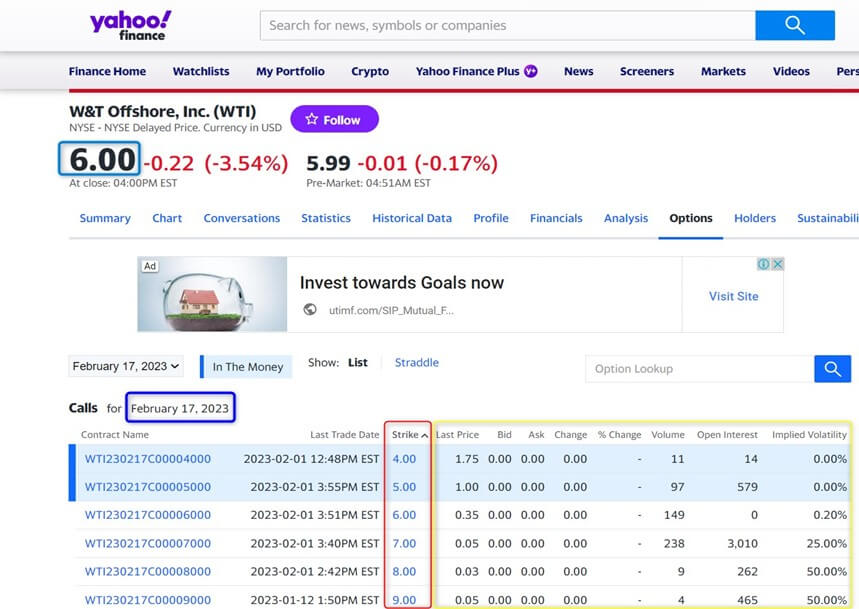859x609 pixels.
Task: Open My Portfolio in navigation
Action: point(290,71)
